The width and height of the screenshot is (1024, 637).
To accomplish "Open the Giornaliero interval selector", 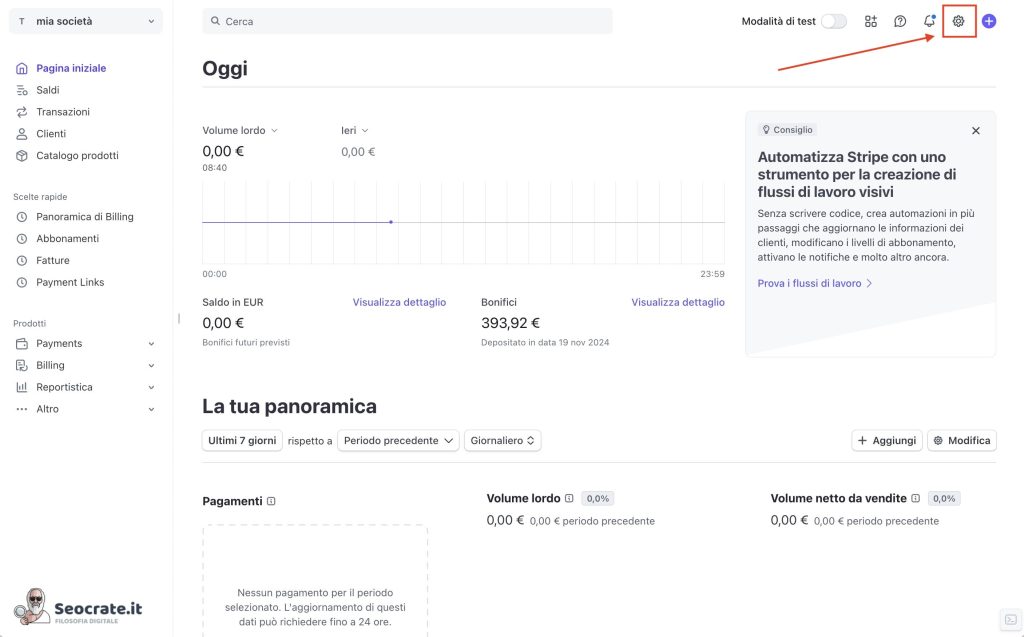I will point(502,440).
